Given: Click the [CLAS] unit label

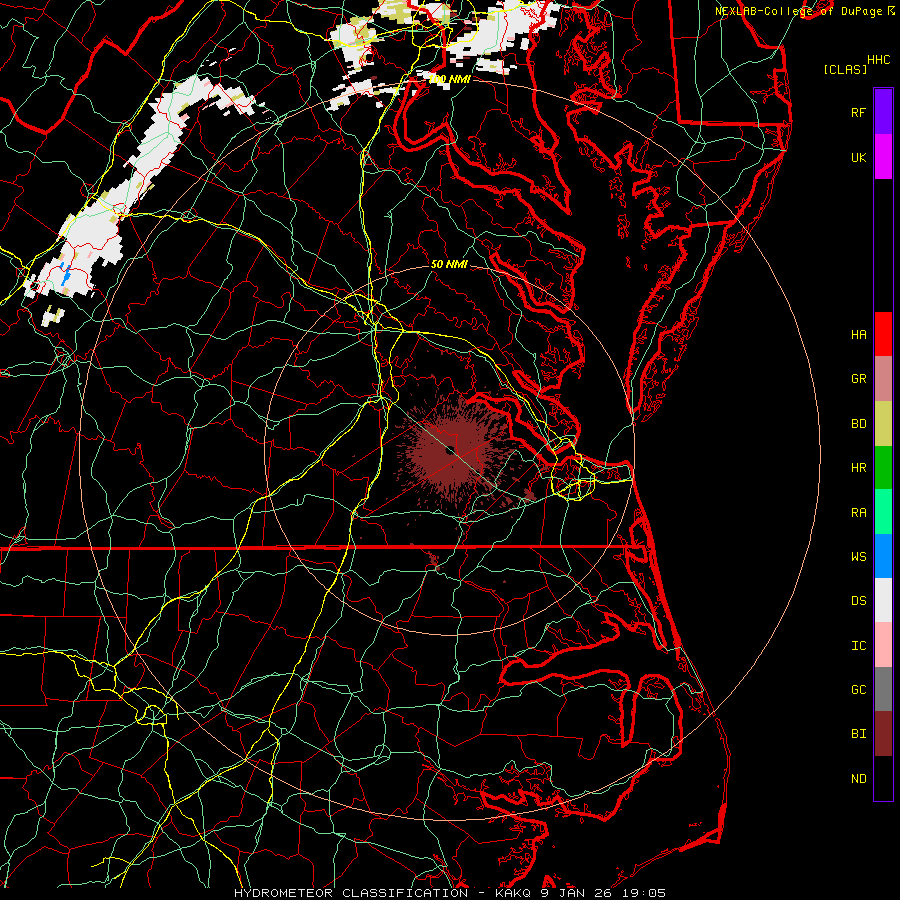Looking at the screenshot, I should (845, 69).
